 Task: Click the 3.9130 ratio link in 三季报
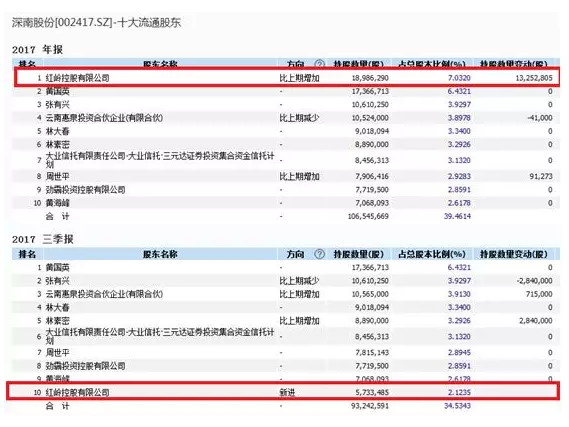pyautogui.click(x=459, y=294)
